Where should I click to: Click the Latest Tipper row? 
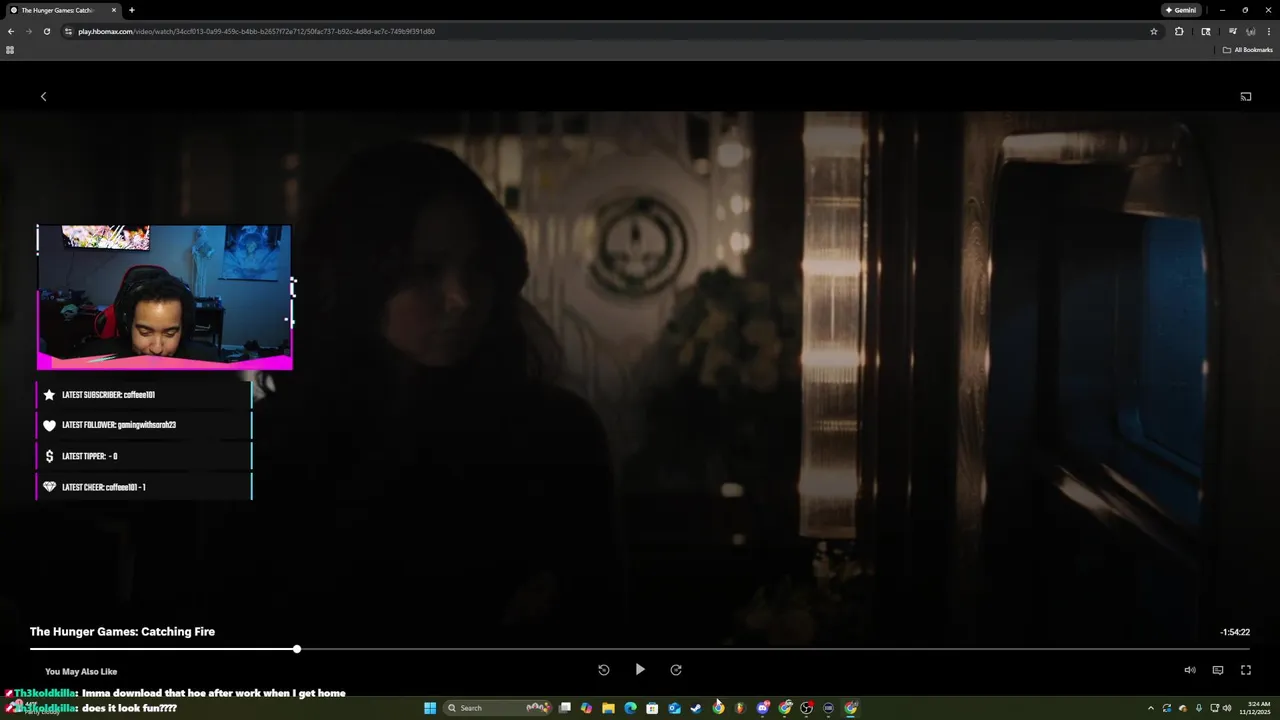click(145, 456)
